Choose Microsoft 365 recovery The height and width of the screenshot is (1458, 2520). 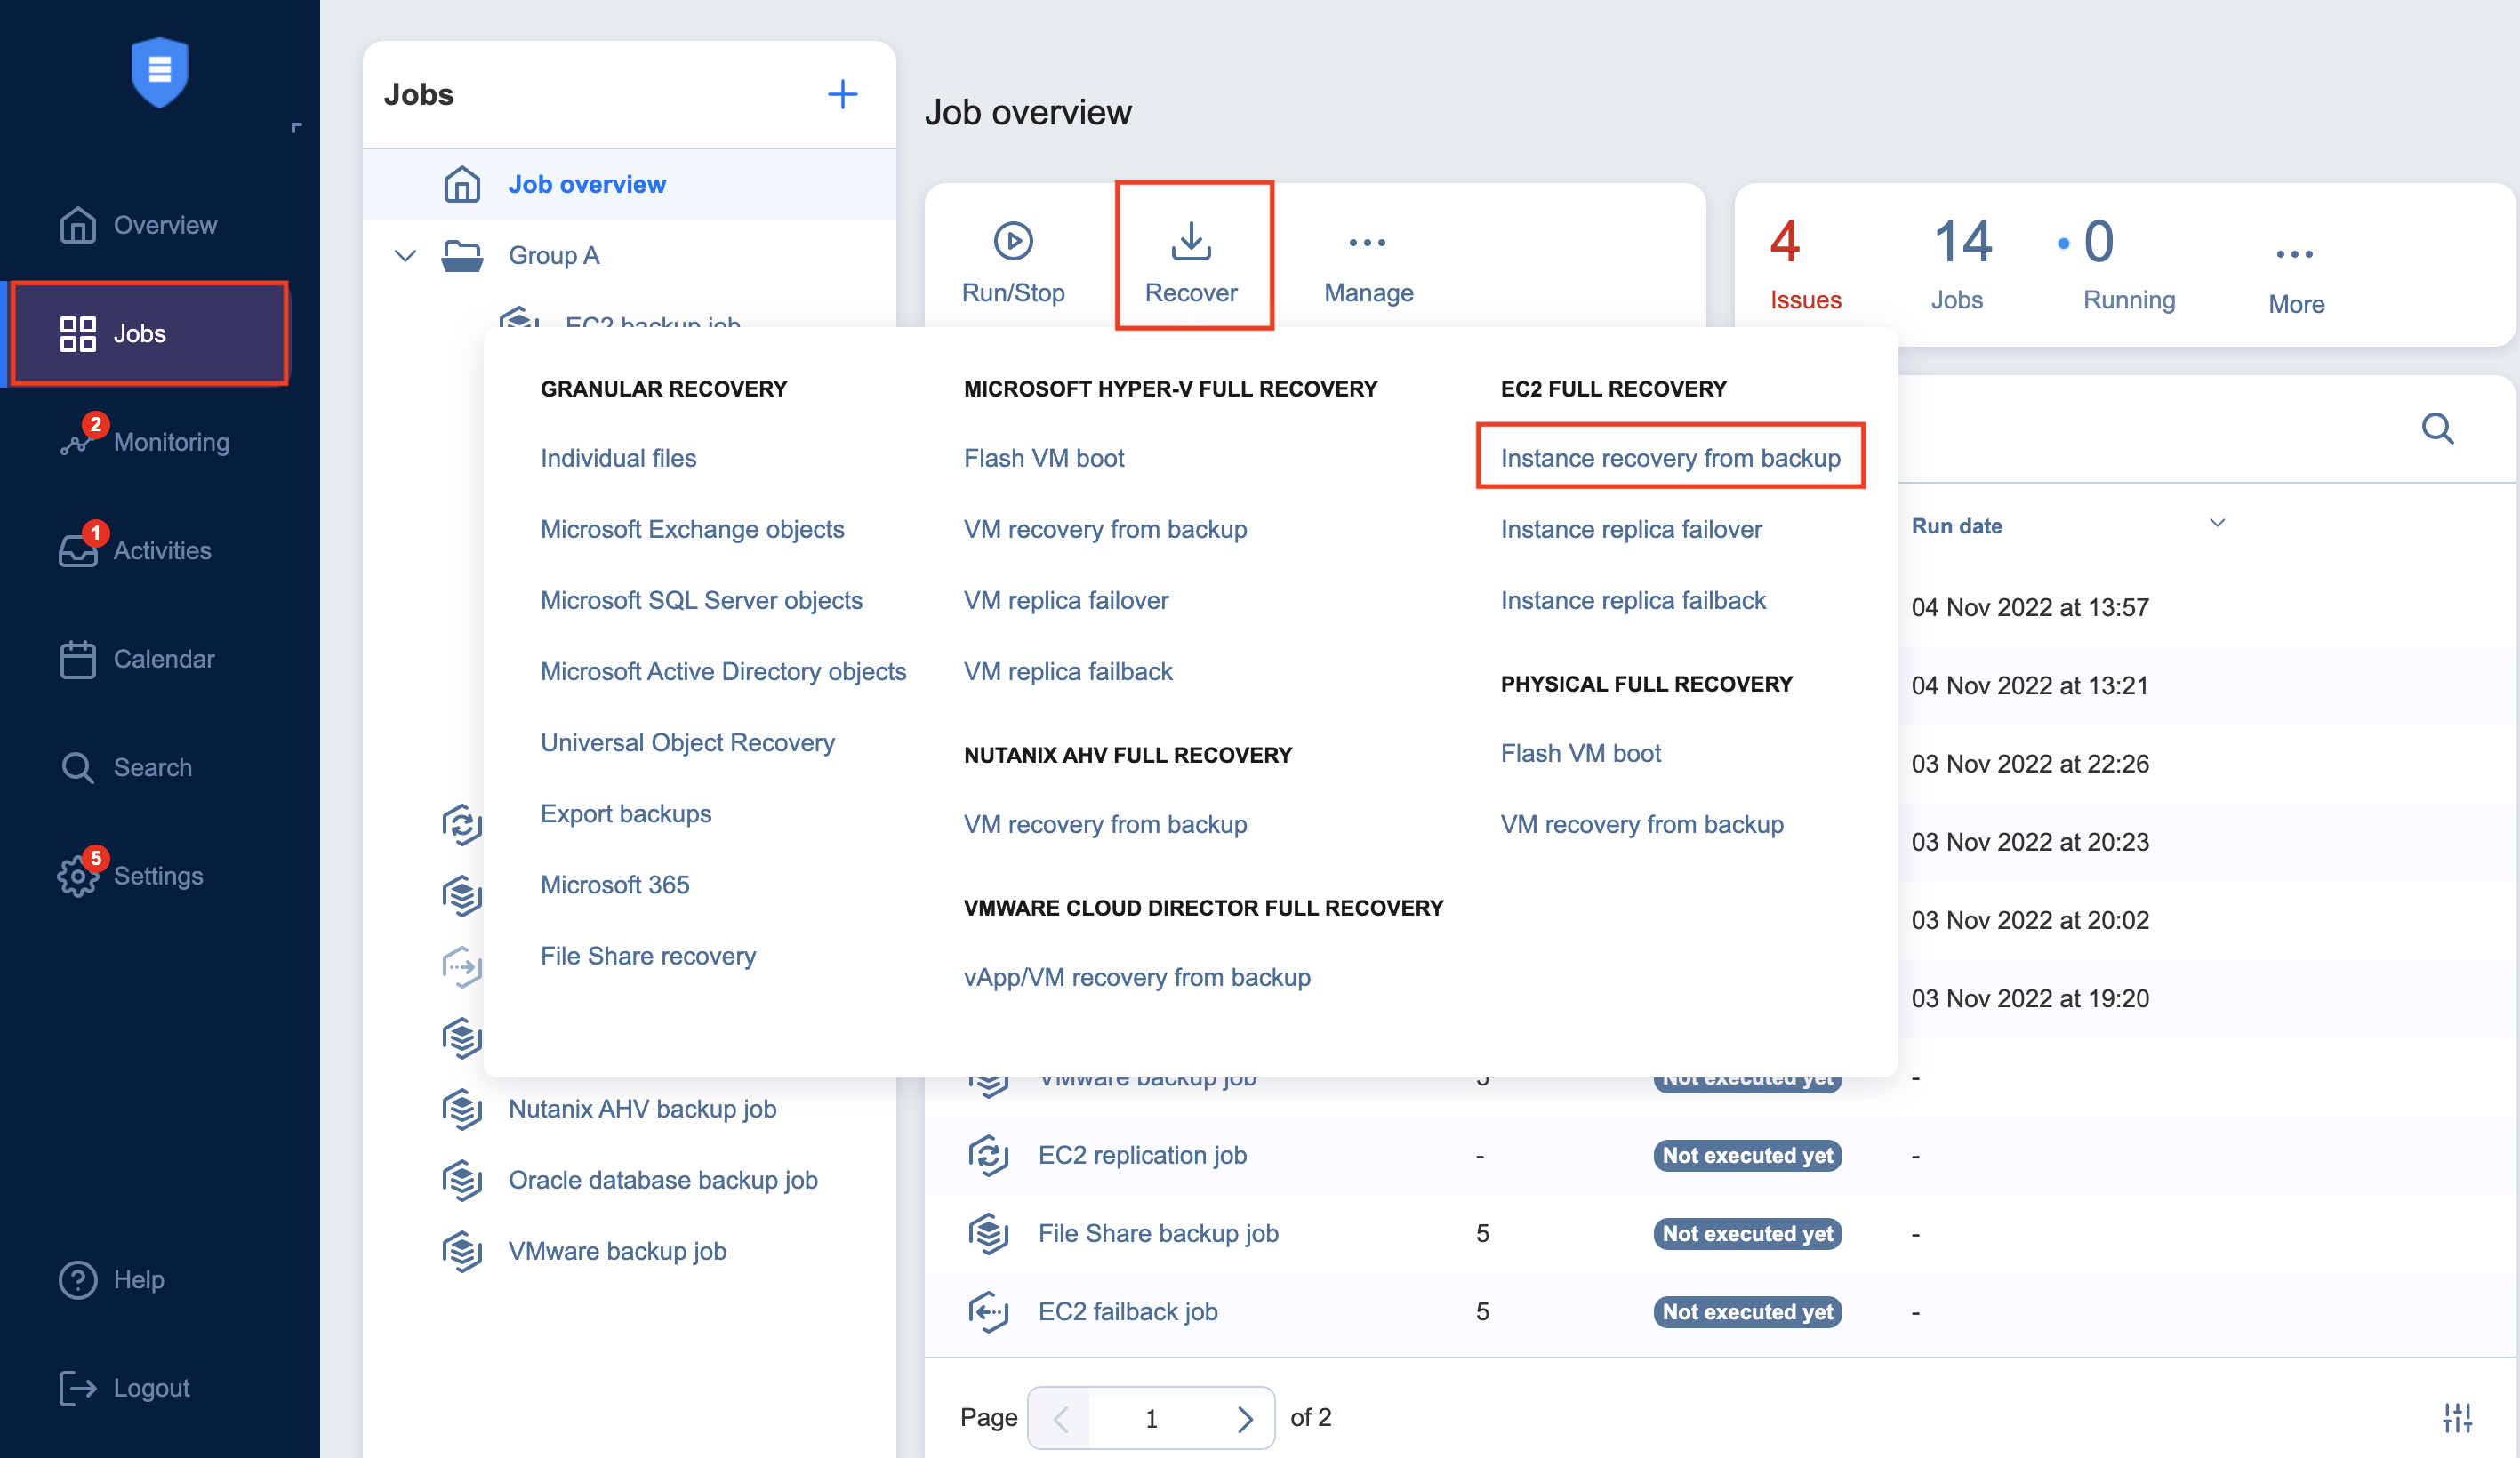[x=614, y=884]
